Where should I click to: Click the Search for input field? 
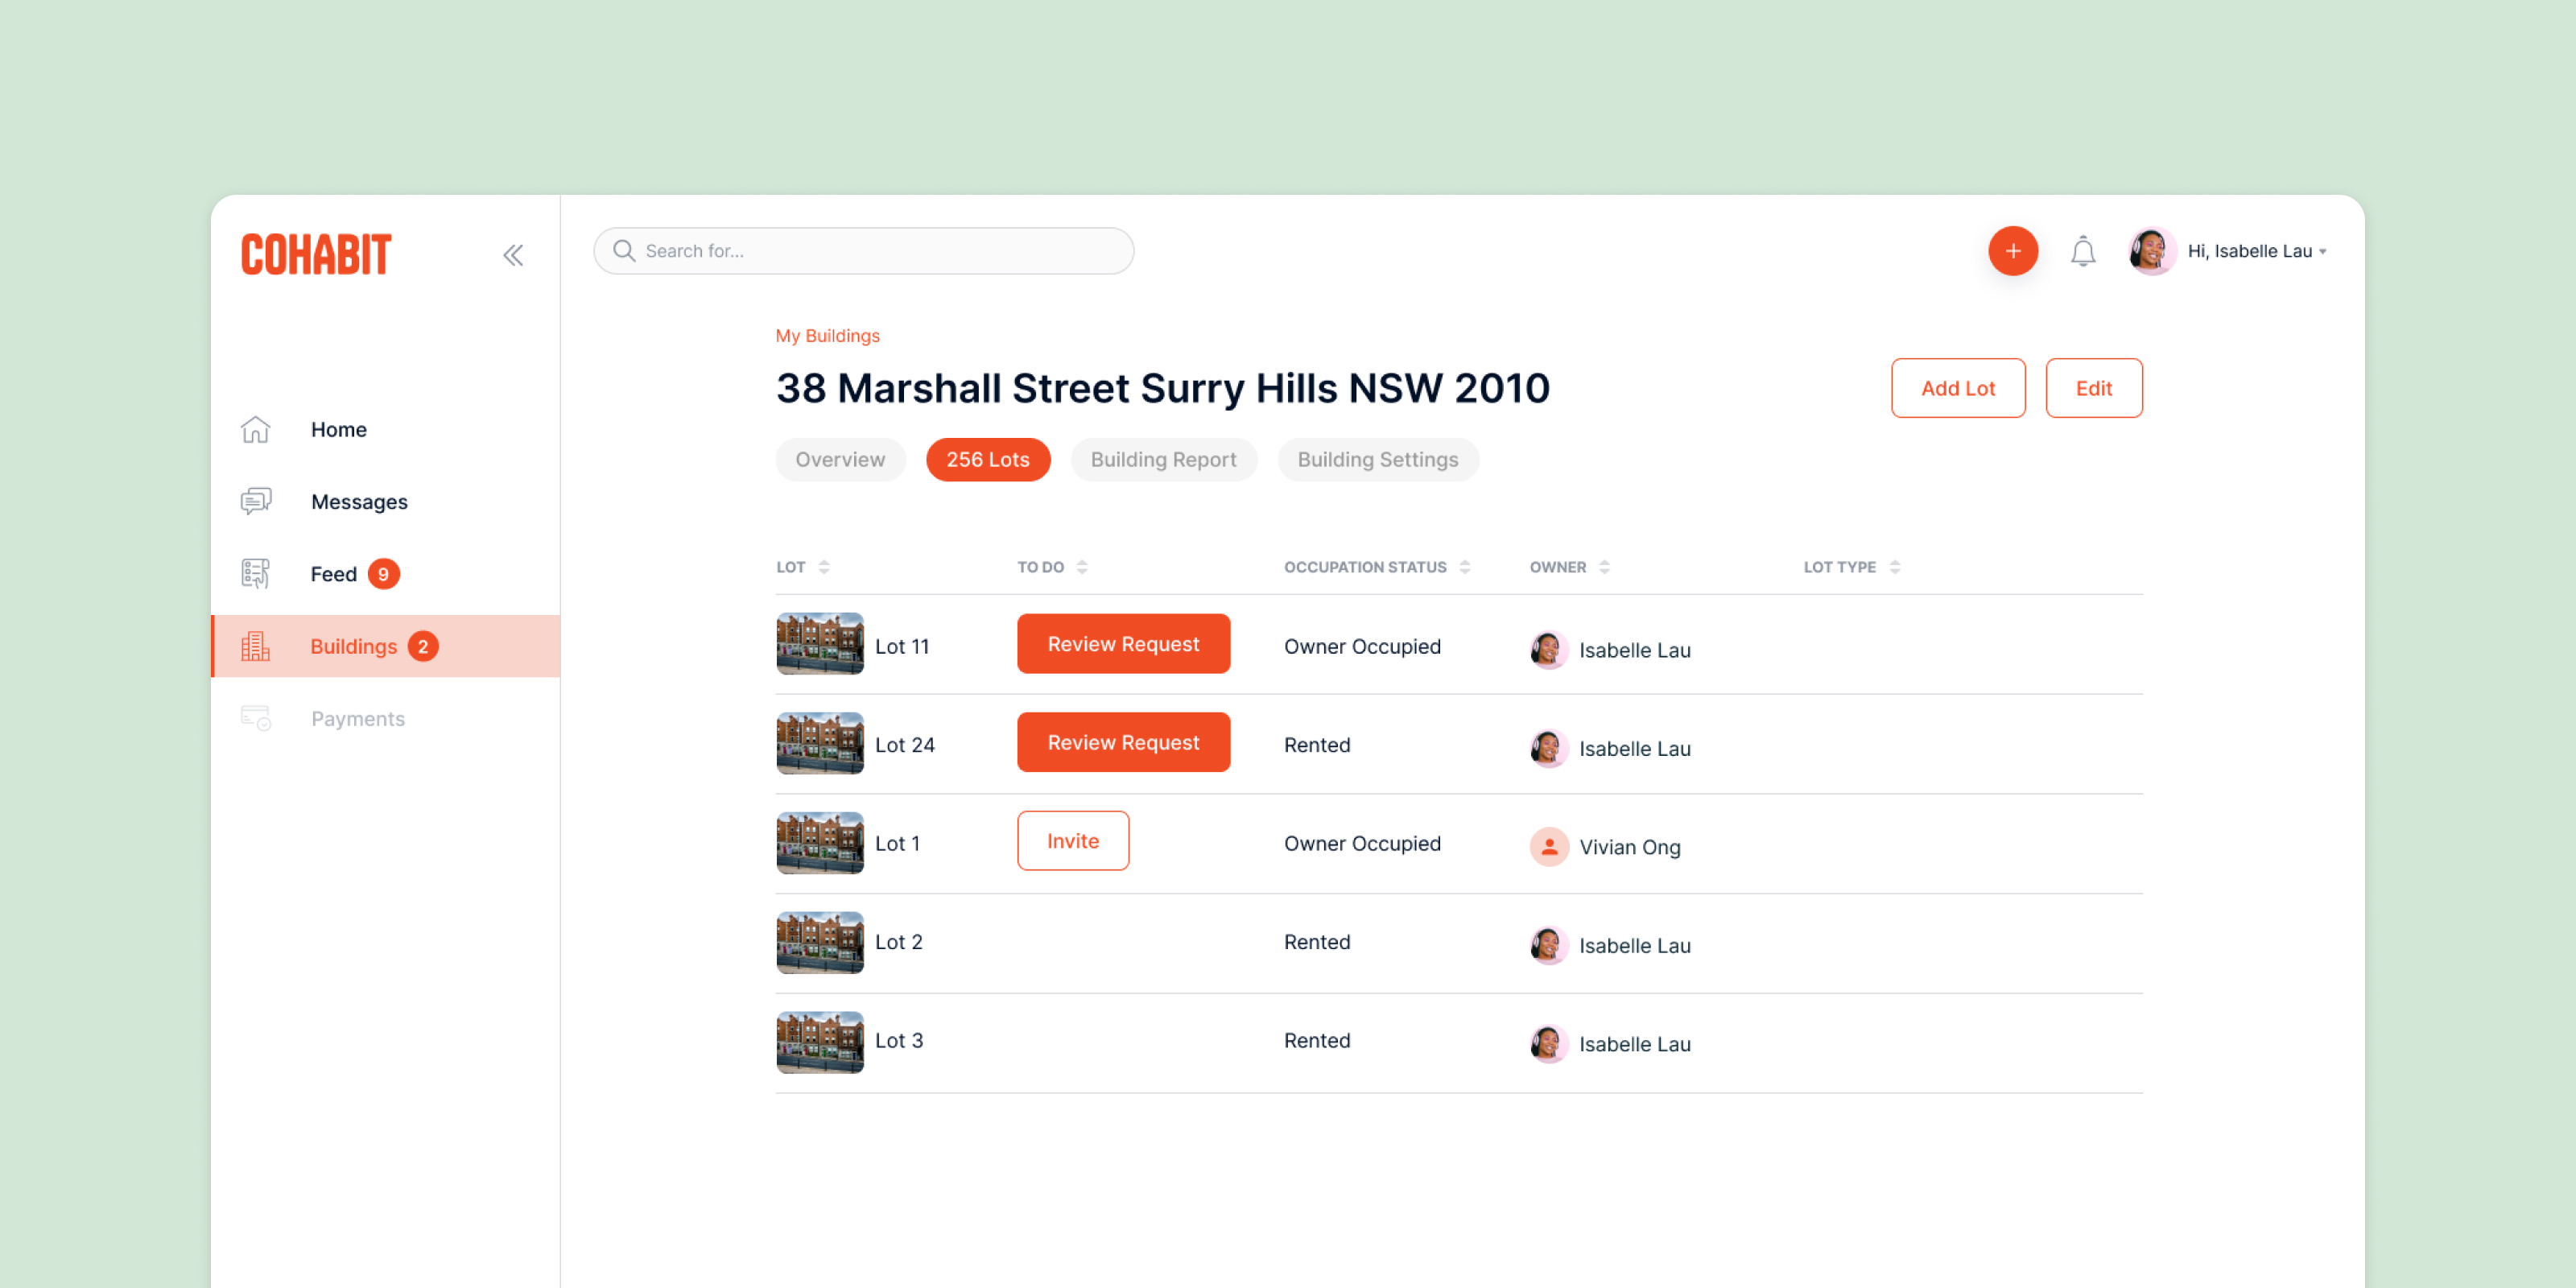tap(880, 251)
